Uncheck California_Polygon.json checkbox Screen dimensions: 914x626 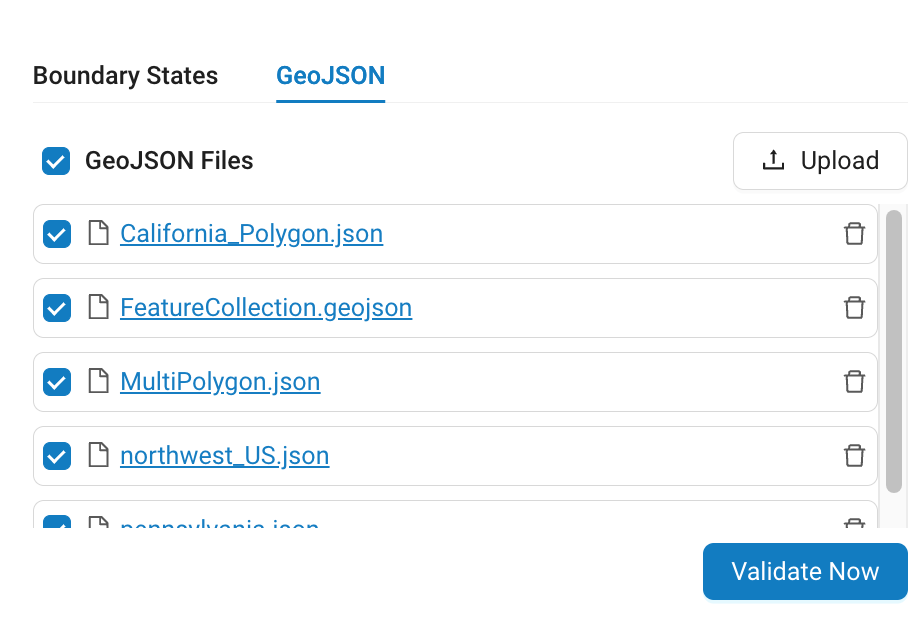57,234
